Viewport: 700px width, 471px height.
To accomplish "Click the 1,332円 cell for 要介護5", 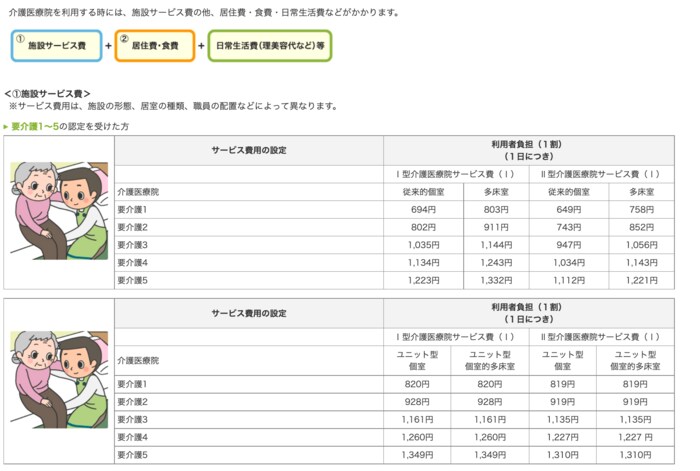I will click(496, 281).
